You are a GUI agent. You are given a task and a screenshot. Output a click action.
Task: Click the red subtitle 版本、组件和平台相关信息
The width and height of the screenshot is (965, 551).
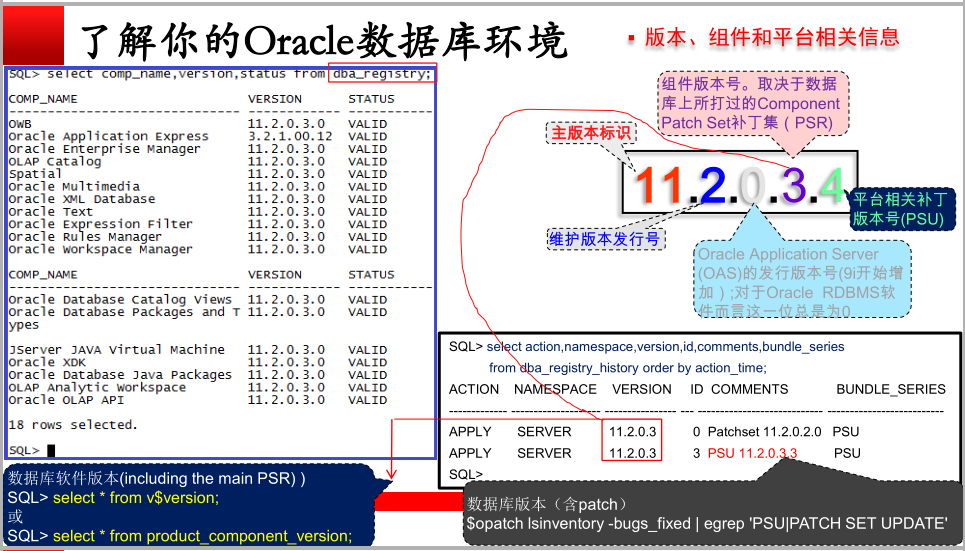[772, 37]
